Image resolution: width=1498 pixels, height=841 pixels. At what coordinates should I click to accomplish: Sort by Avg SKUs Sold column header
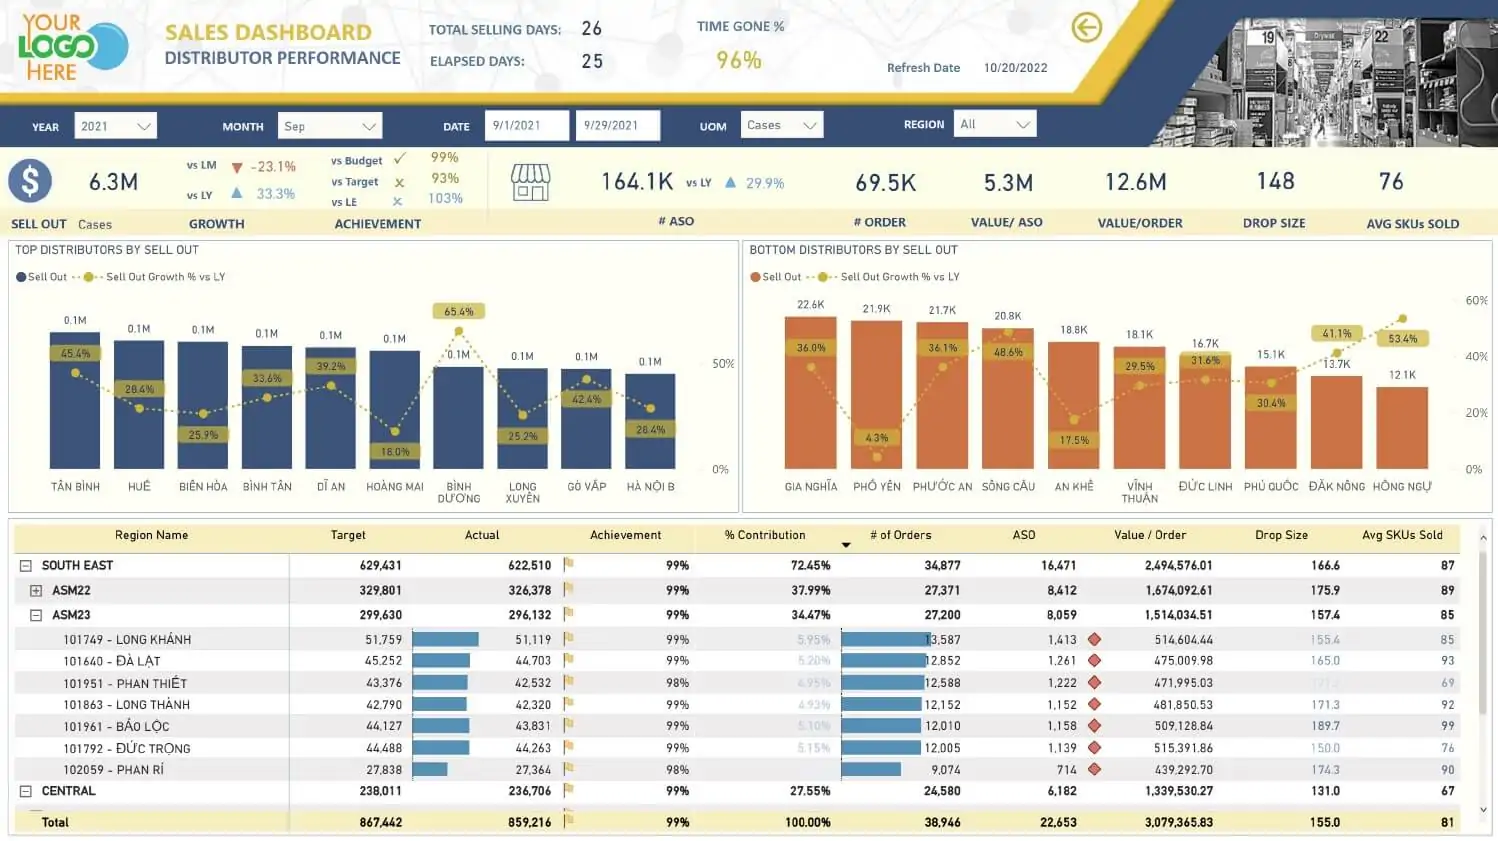[1402, 535]
